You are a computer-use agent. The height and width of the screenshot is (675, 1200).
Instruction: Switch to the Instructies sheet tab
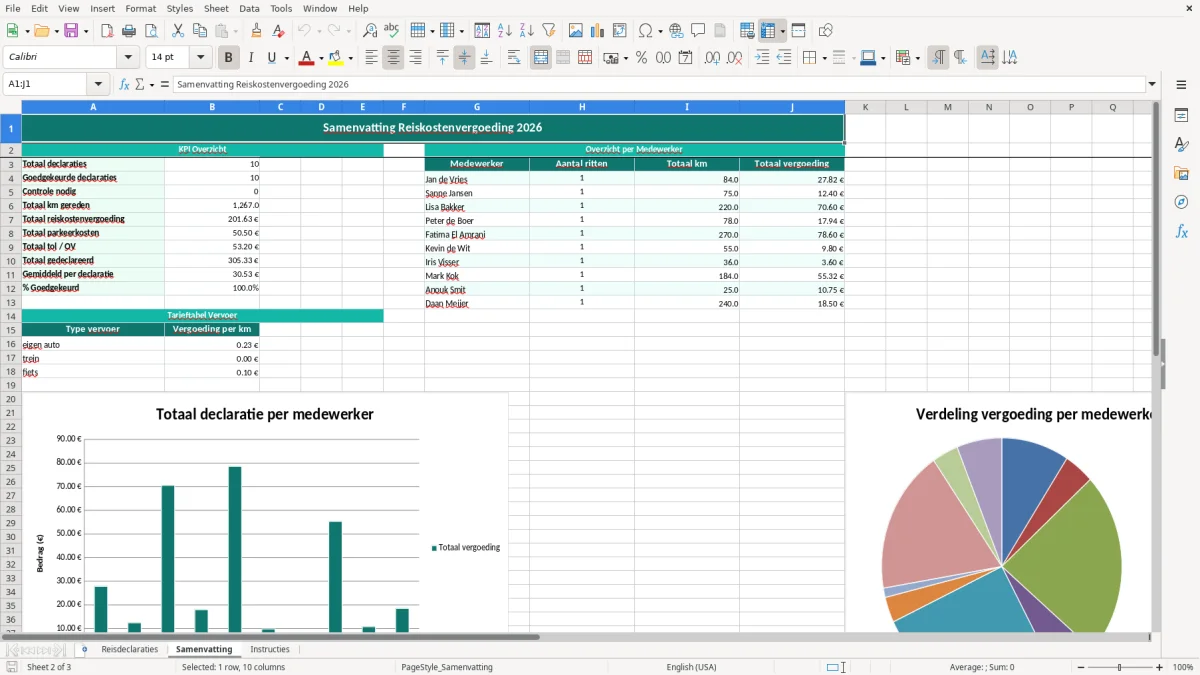tap(270, 649)
